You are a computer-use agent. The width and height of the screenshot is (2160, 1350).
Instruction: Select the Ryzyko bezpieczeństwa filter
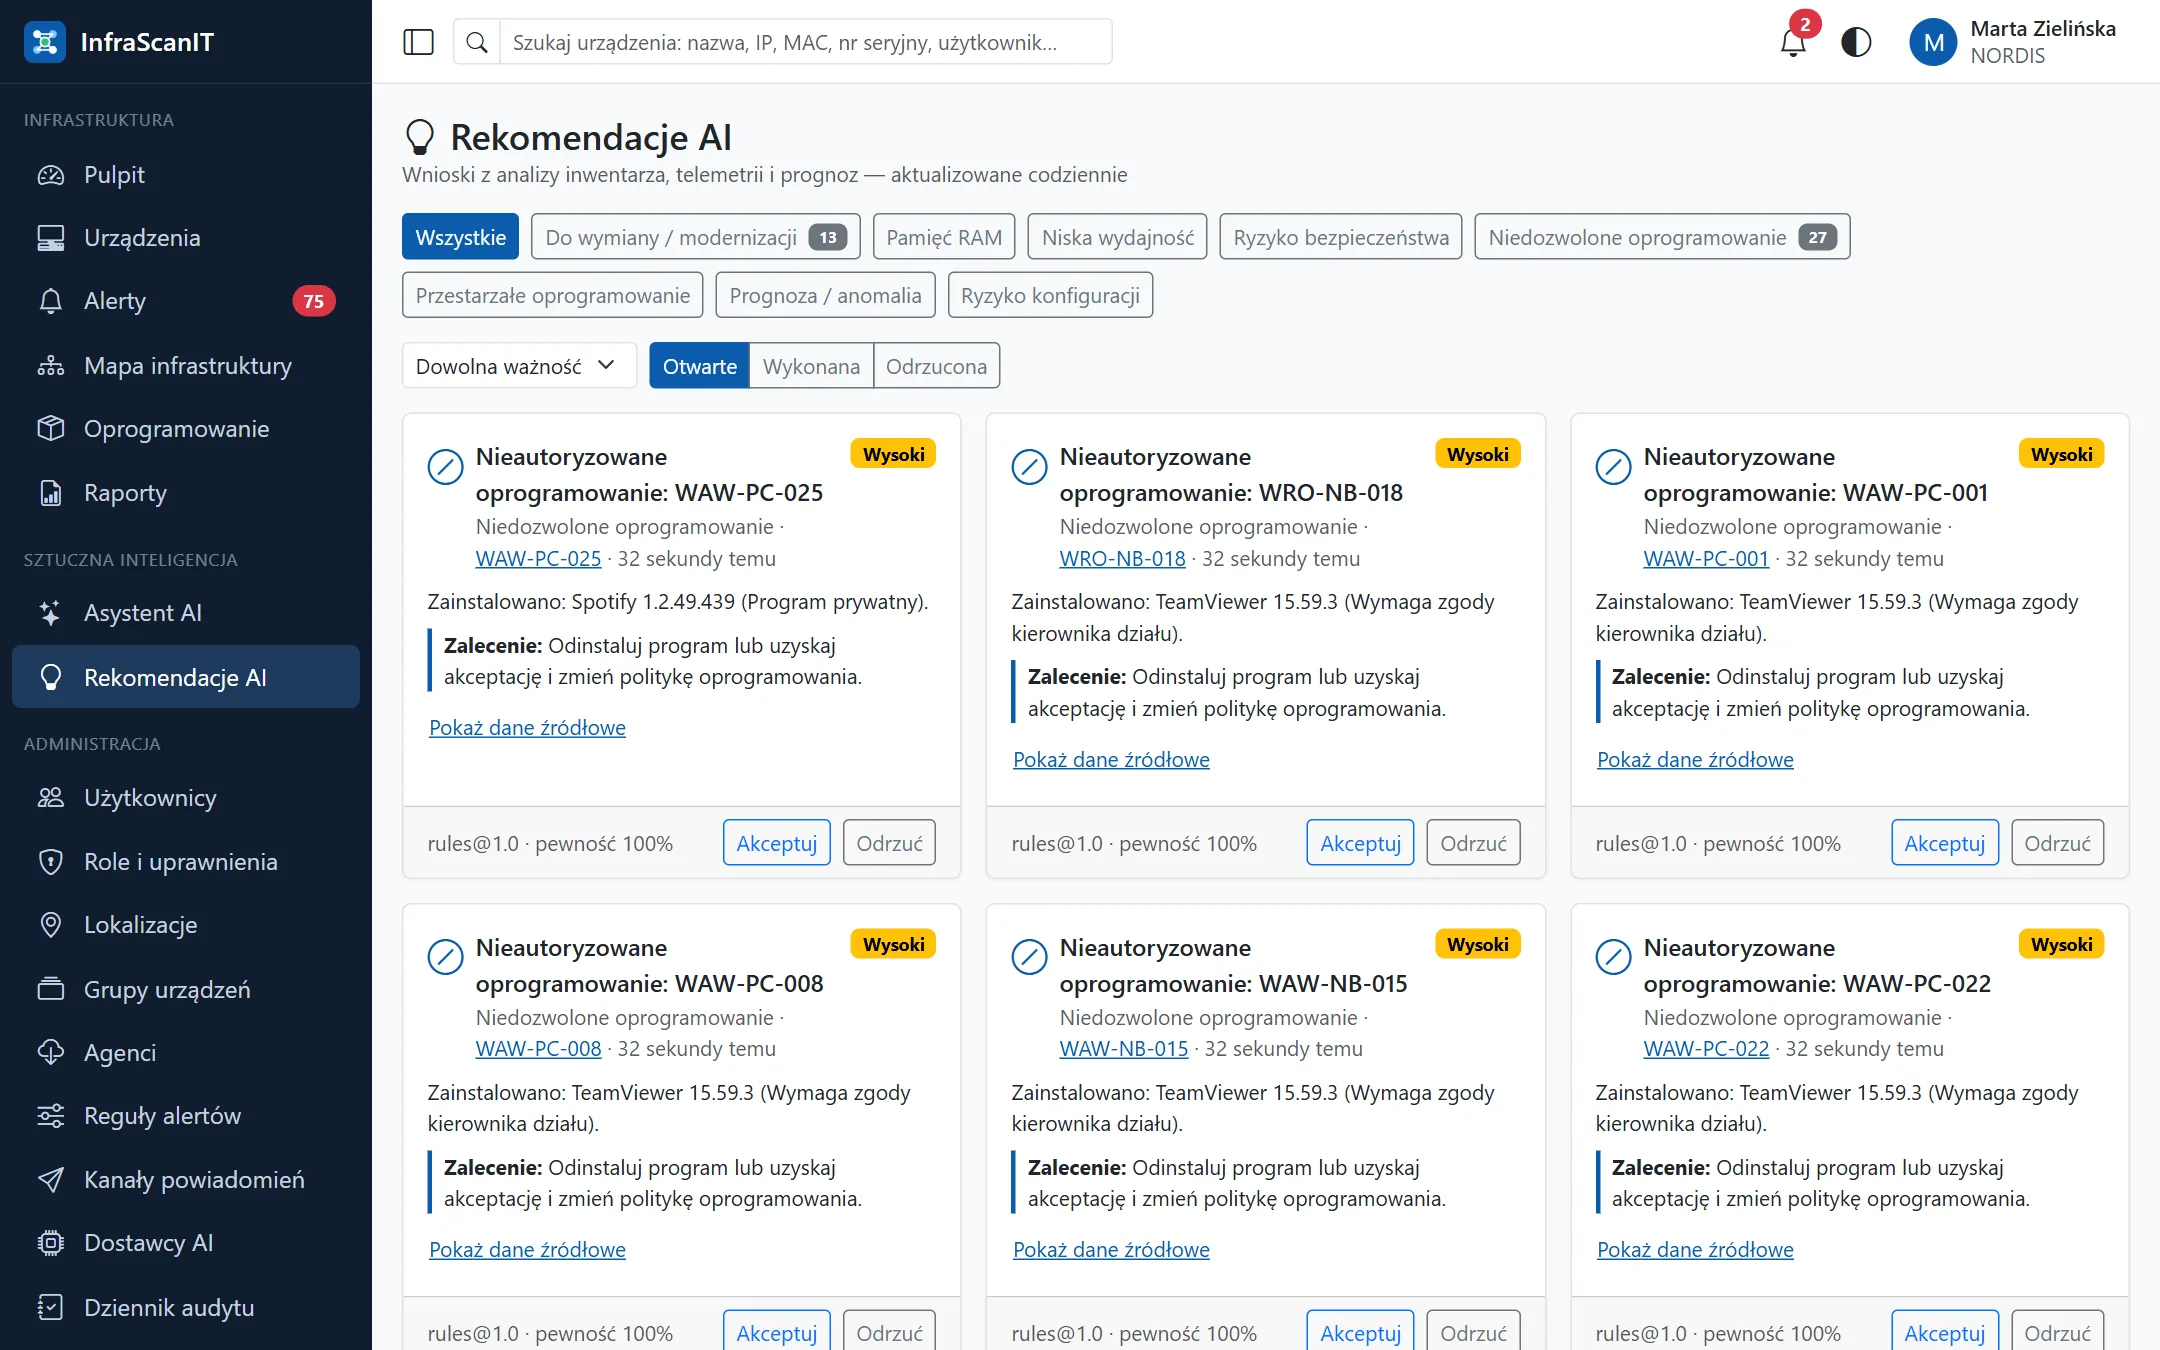tap(1341, 237)
